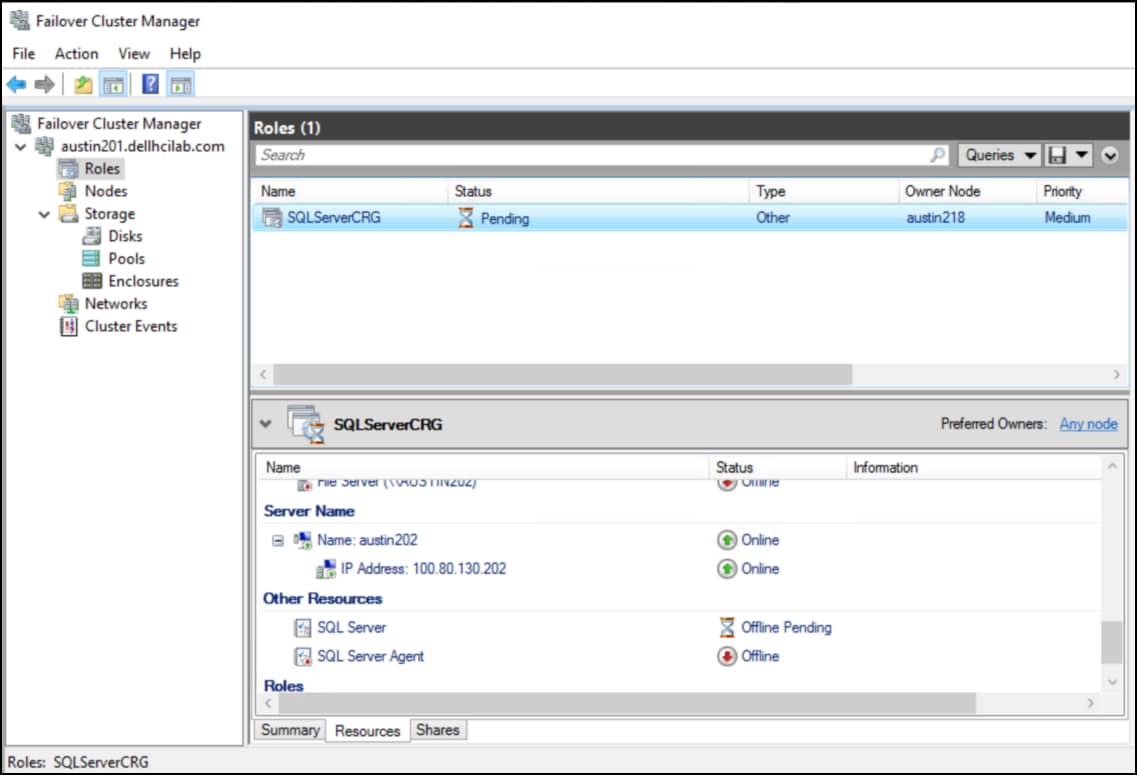Click the round chevron expand button

pos(1109,155)
